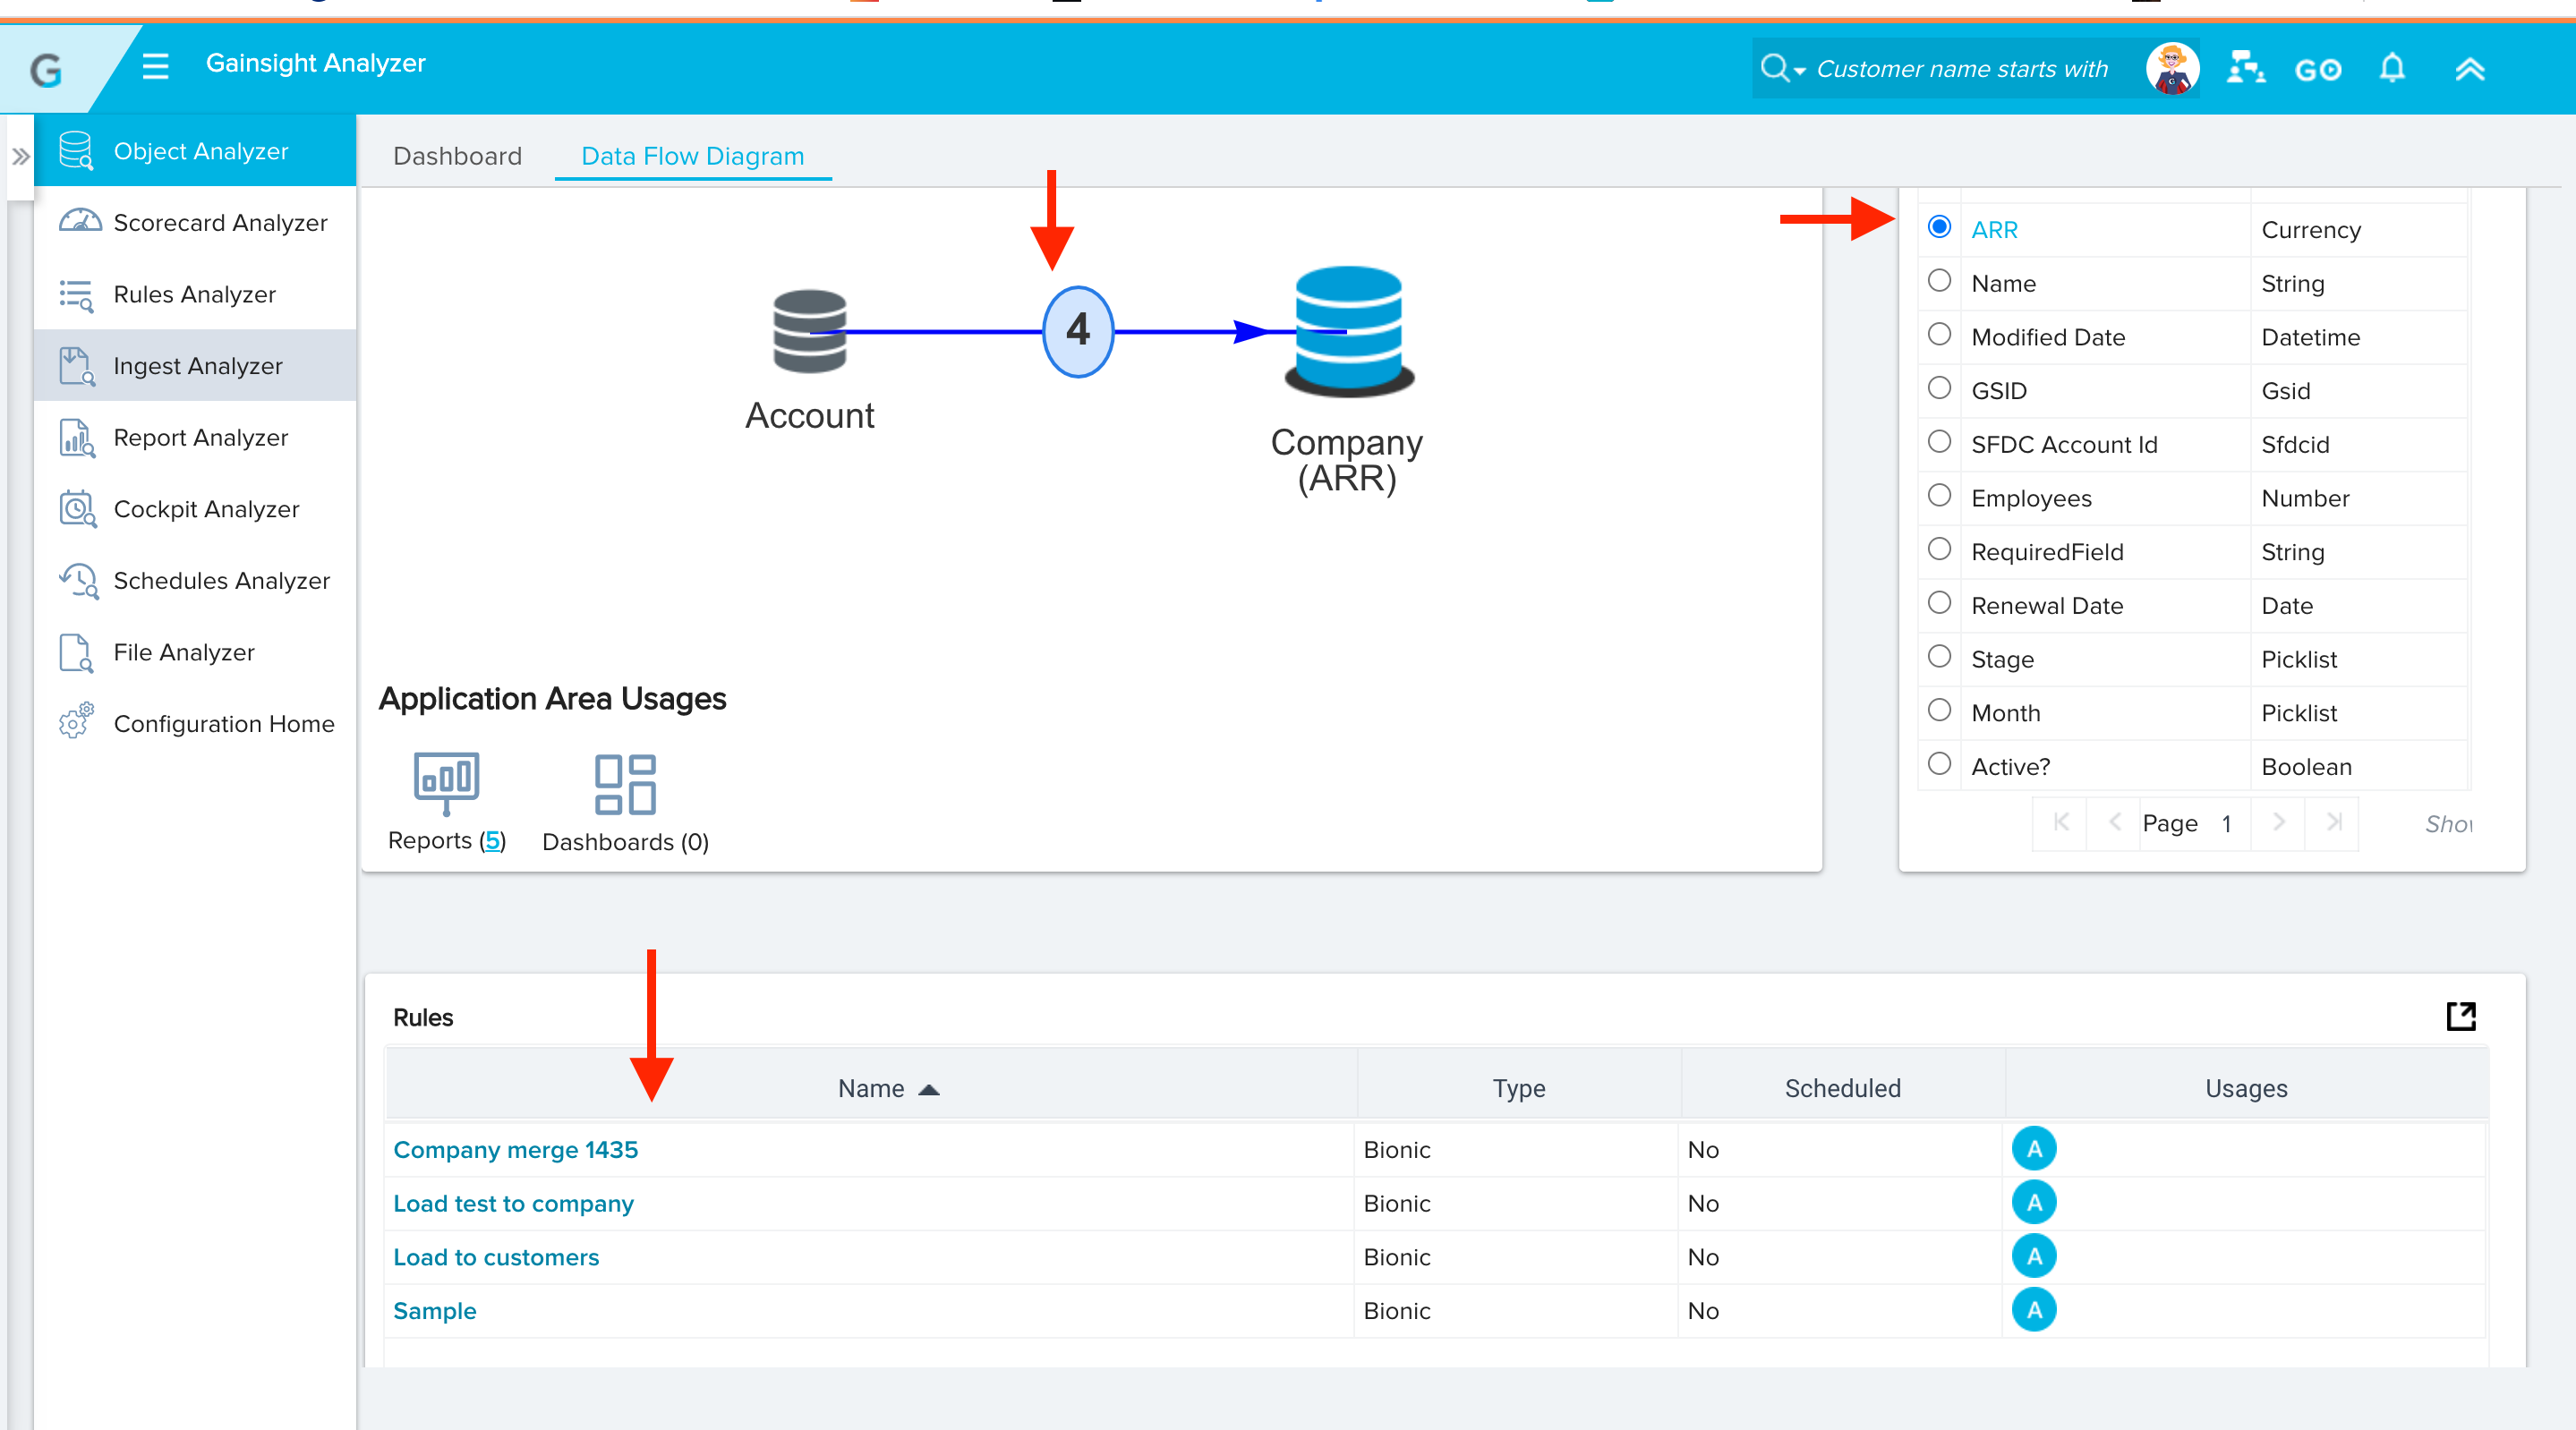This screenshot has height=1430, width=2576.
Task: Open the search type dropdown arrow
Action: coord(1799,71)
